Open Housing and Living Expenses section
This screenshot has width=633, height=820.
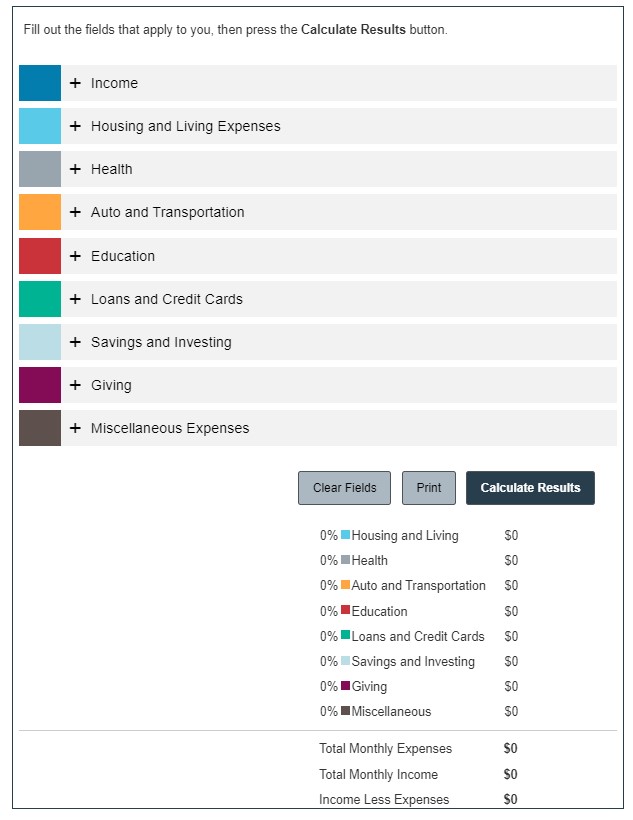point(185,126)
